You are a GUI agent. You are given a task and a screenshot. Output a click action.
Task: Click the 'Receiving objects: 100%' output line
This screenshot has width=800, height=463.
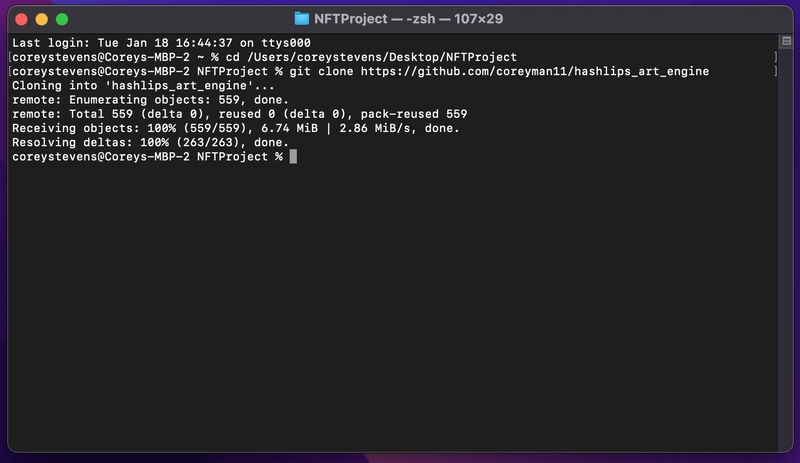click(236, 129)
